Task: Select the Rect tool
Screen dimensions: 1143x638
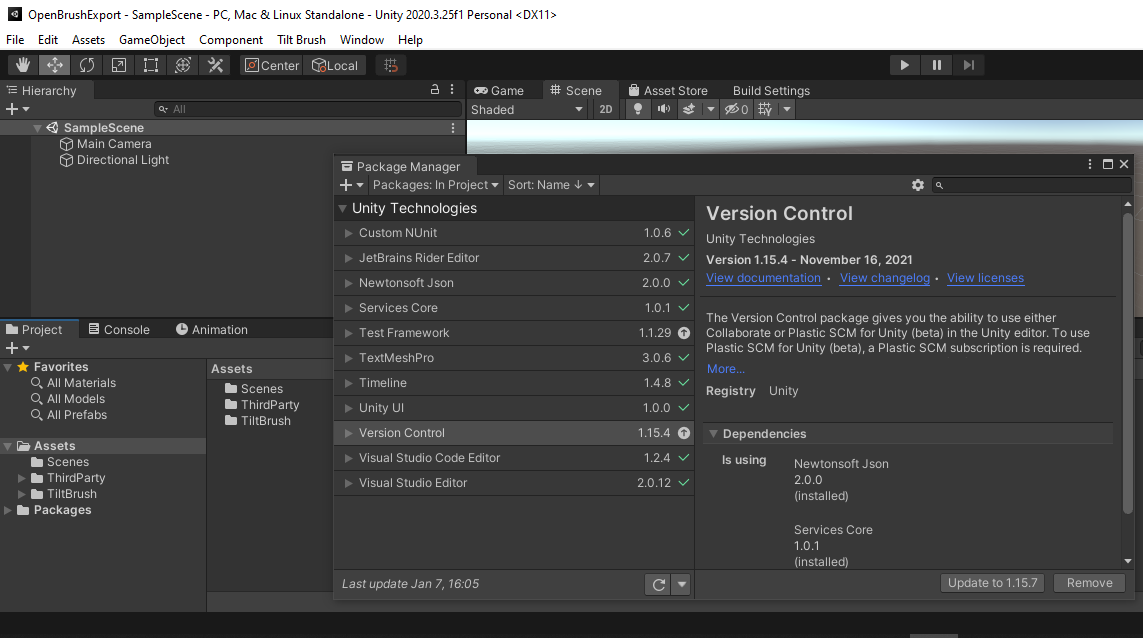Action: point(151,65)
